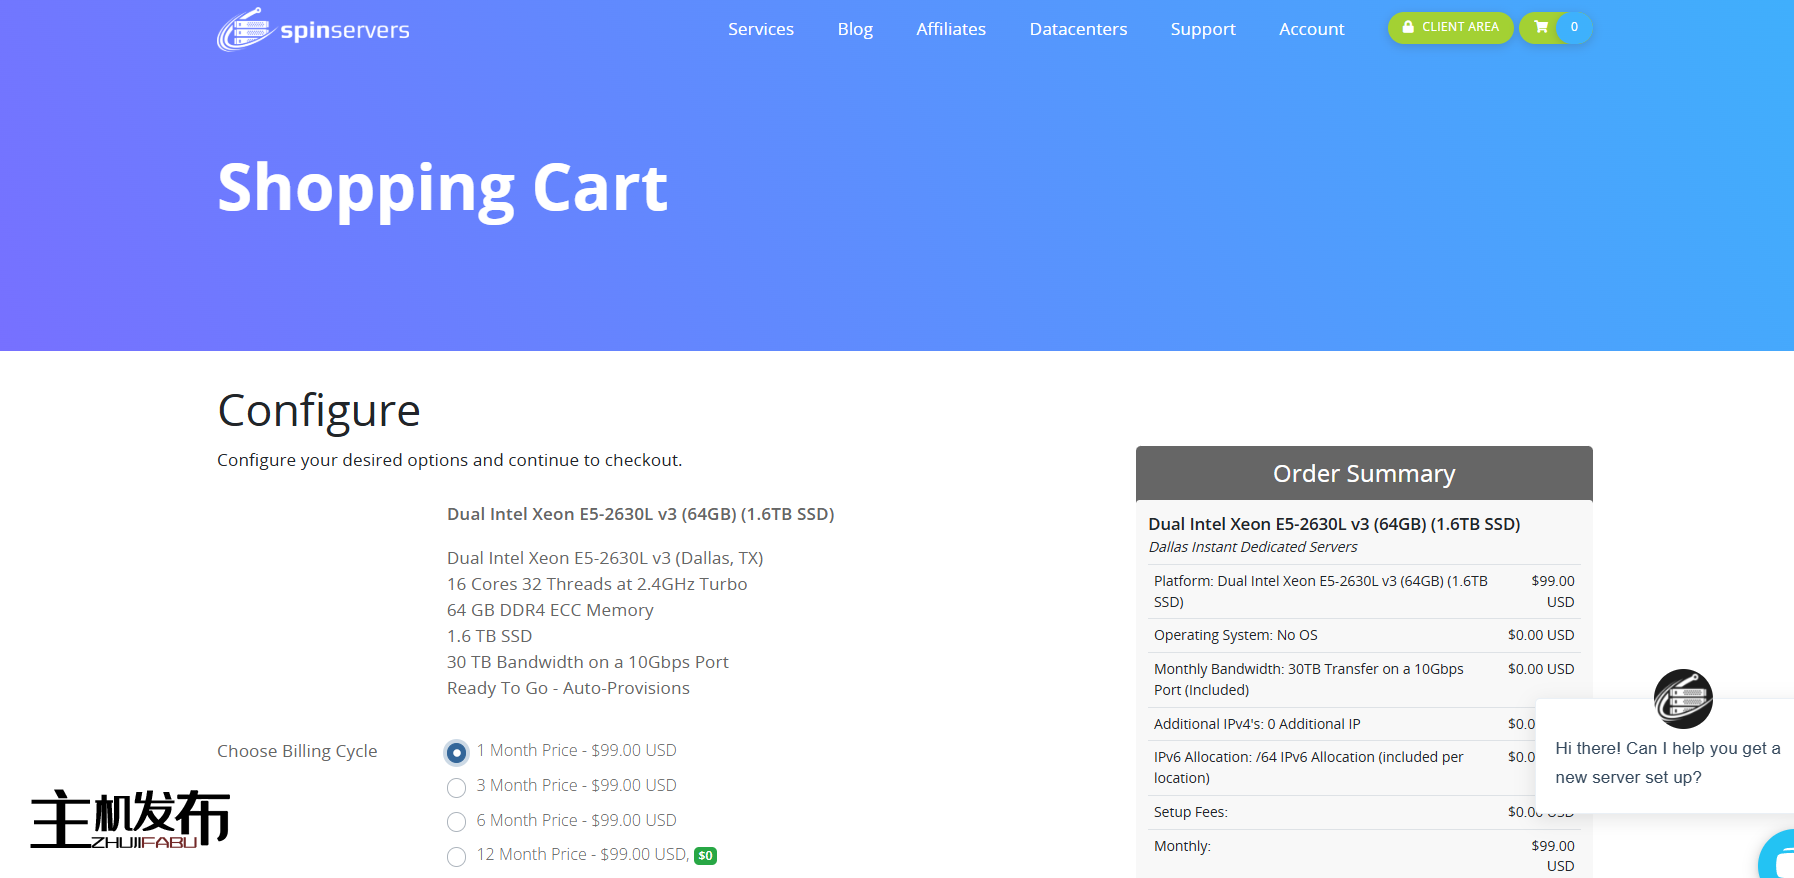Click the chat greeting message popup

pyautogui.click(x=1667, y=762)
